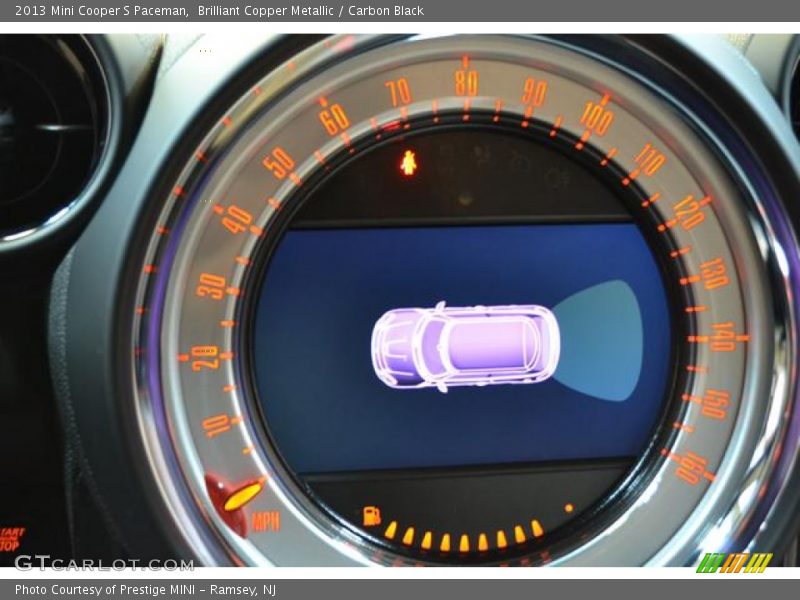Click the 20 mark on speedometer

point(205,357)
